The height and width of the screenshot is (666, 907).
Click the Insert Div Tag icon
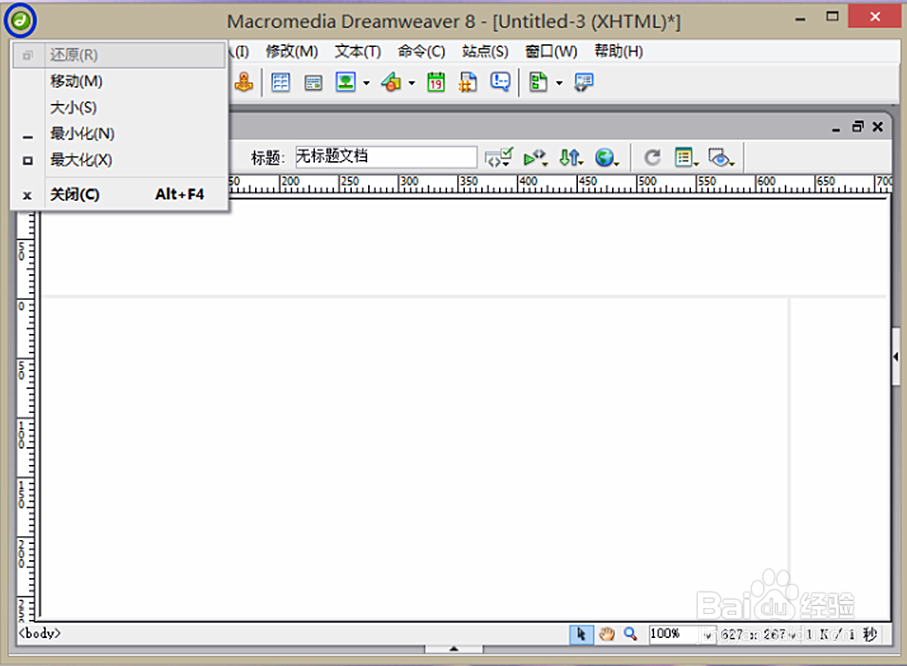(314, 83)
